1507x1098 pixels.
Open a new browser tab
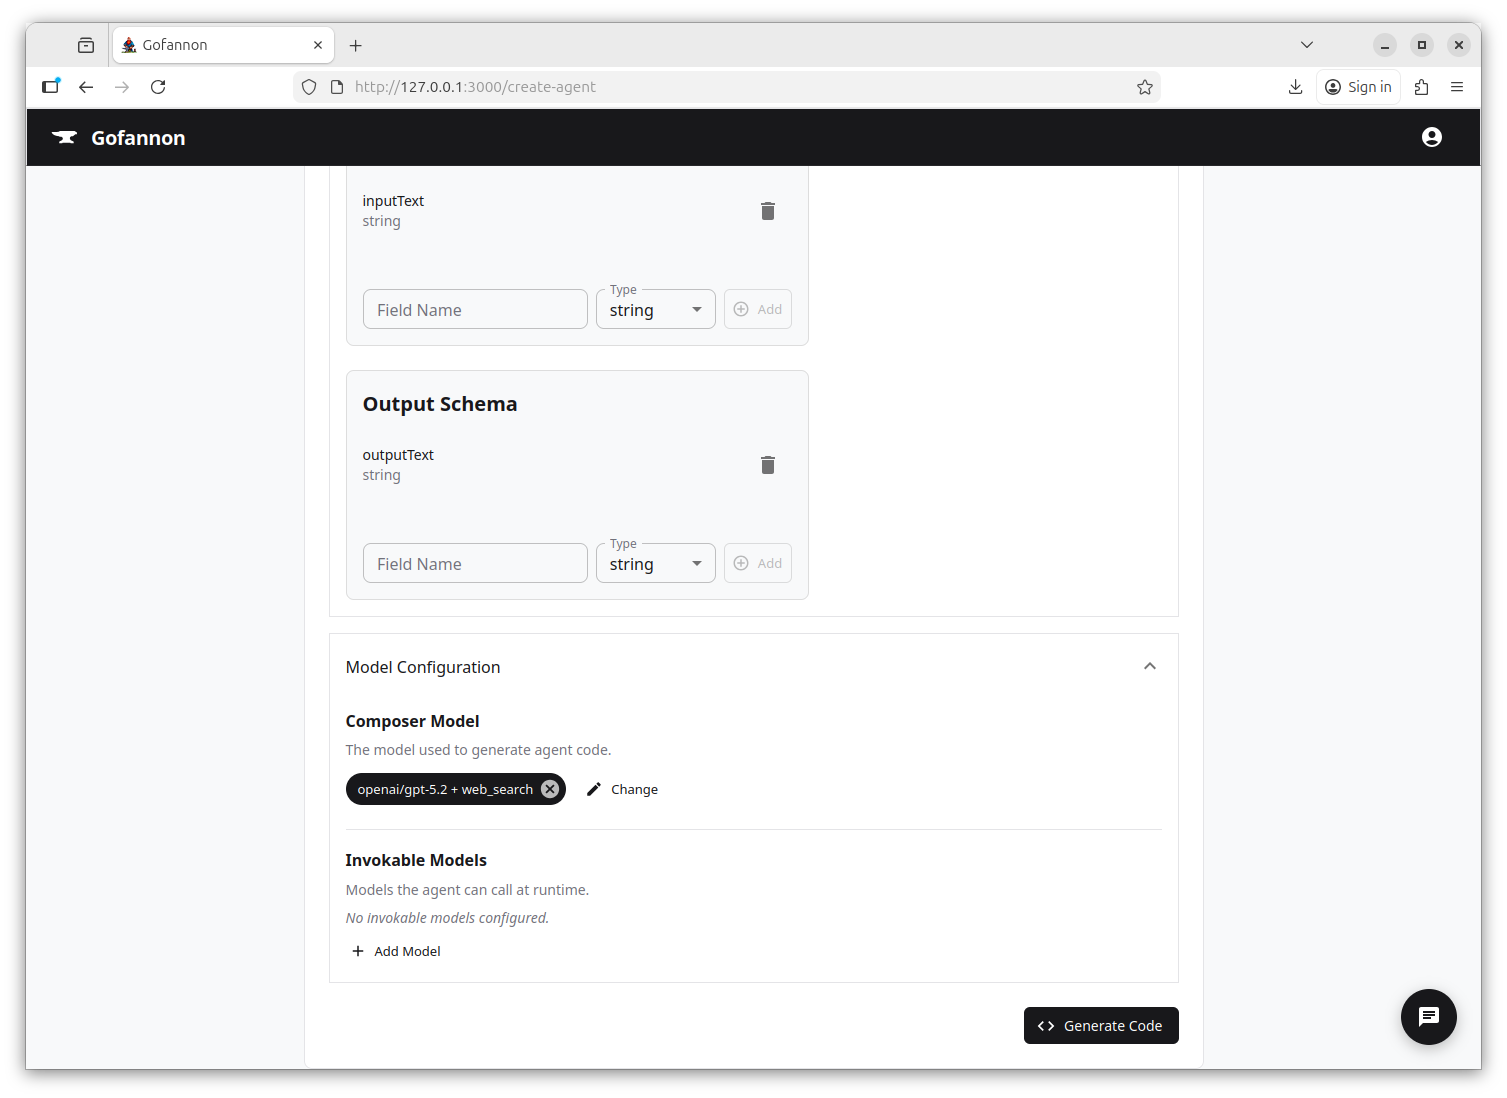click(x=355, y=45)
